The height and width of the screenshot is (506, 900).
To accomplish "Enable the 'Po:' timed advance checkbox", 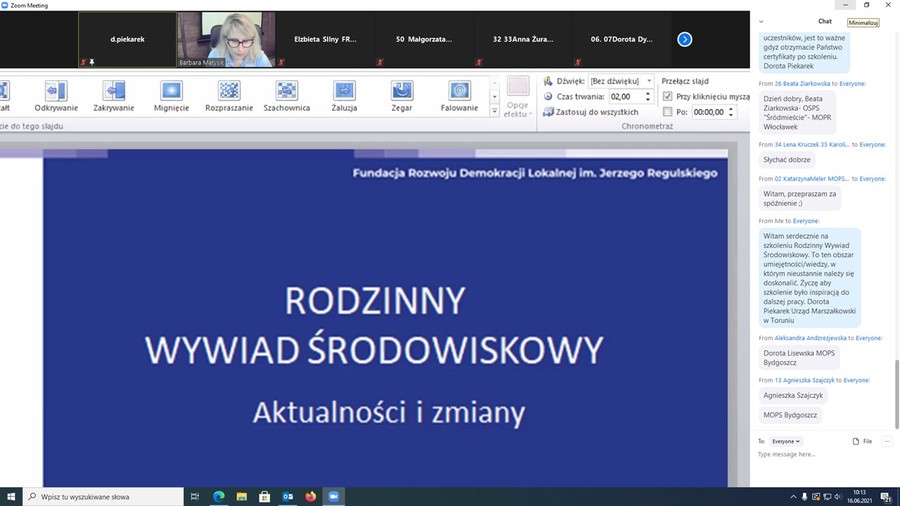I will pos(668,112).
